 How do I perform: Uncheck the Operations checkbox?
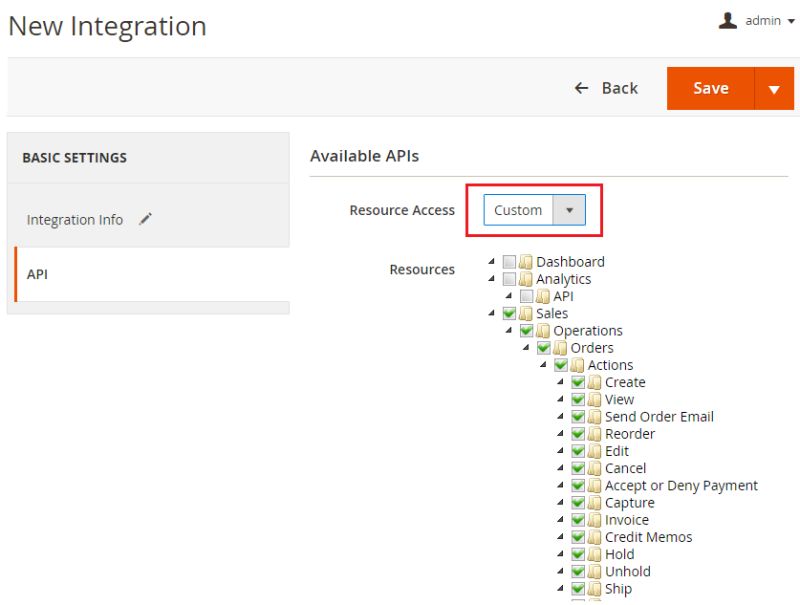click(527, 331)
